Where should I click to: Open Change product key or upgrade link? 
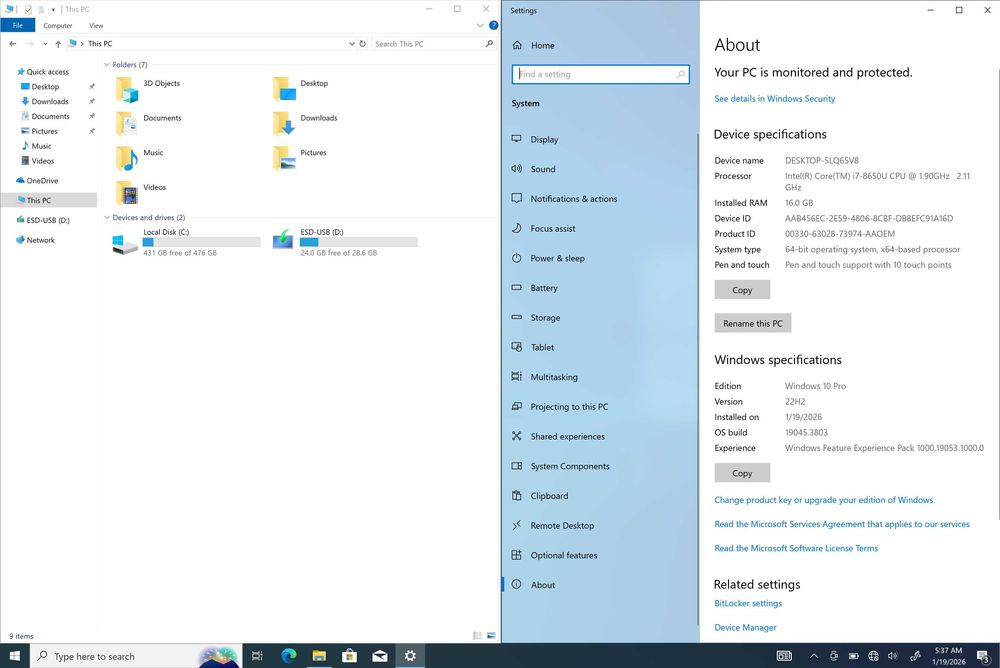pyautogui.click(x=823, y=500)
